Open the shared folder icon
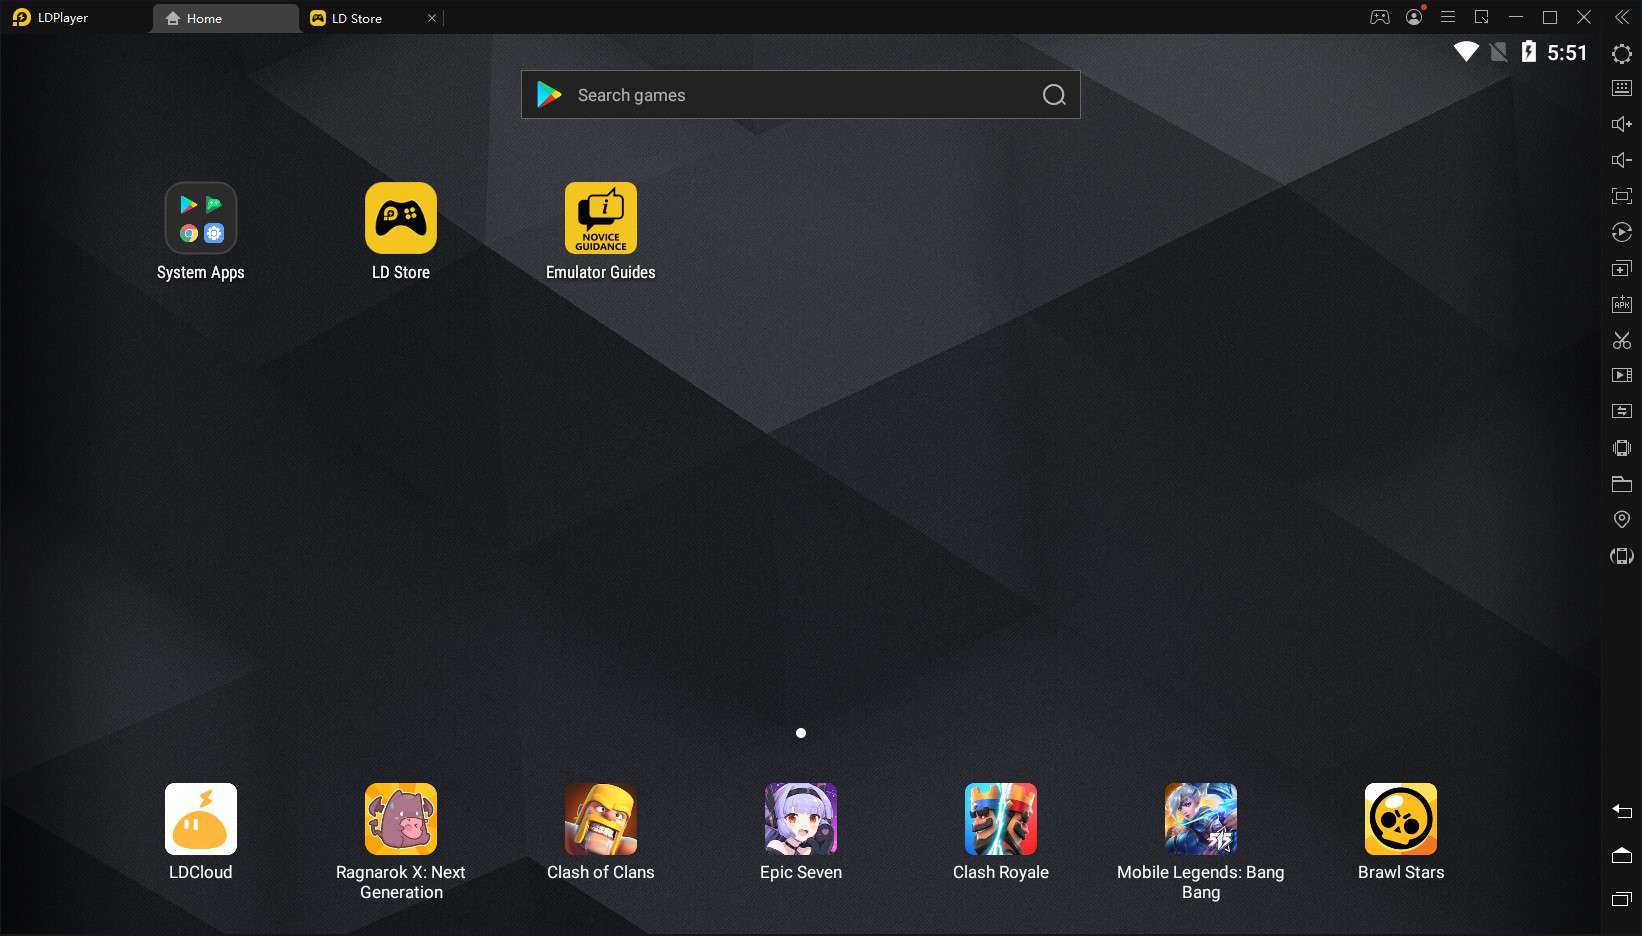The width and height of the screenshot is (1642, 936). coord(1622,484)
